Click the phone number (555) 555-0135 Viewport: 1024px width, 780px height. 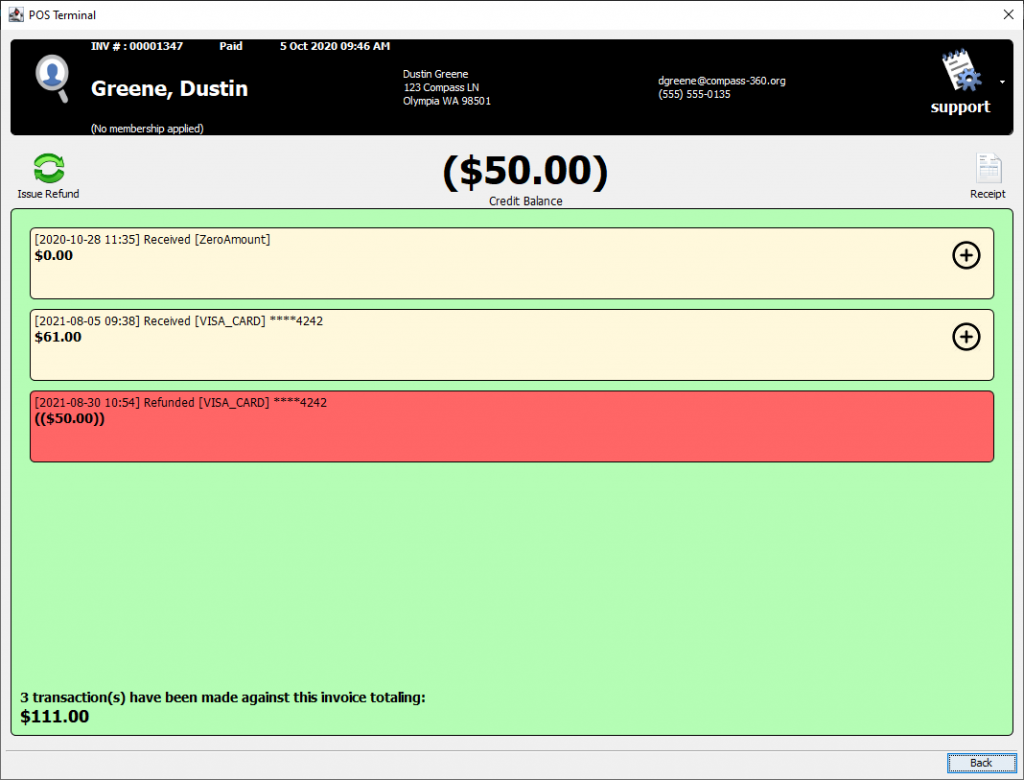coord(694,94)
